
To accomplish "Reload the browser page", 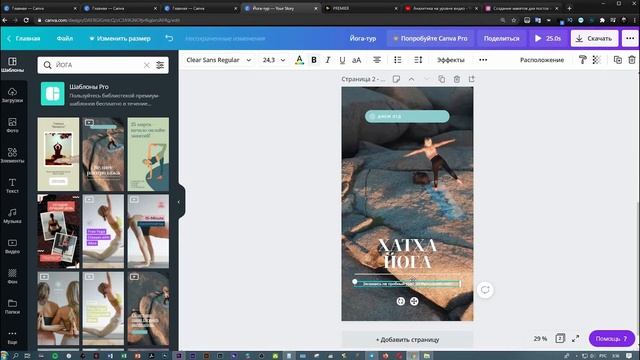I will pyautogui.click(x=26, y=20).
